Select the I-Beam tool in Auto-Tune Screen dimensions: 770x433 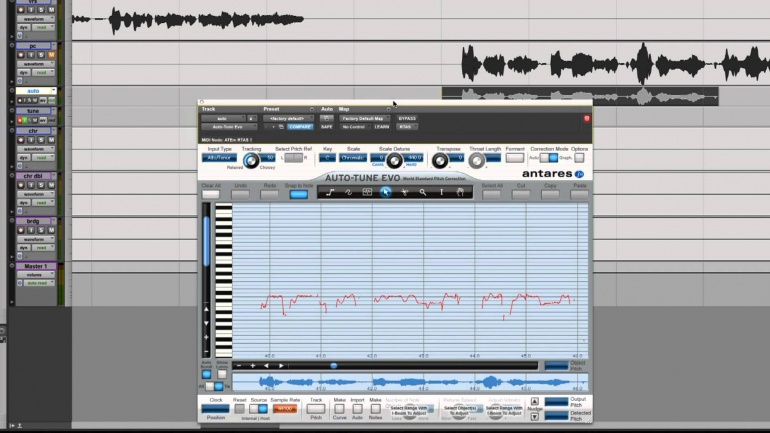pos(441,192)
